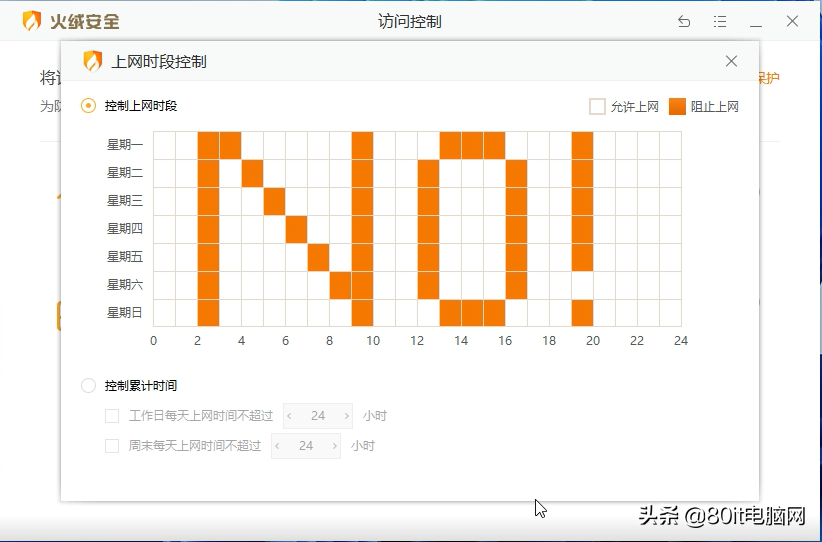The image size is (822, 542).
Task: Click the weekend hours value 24 field
Action: click(x=306, y=446)
